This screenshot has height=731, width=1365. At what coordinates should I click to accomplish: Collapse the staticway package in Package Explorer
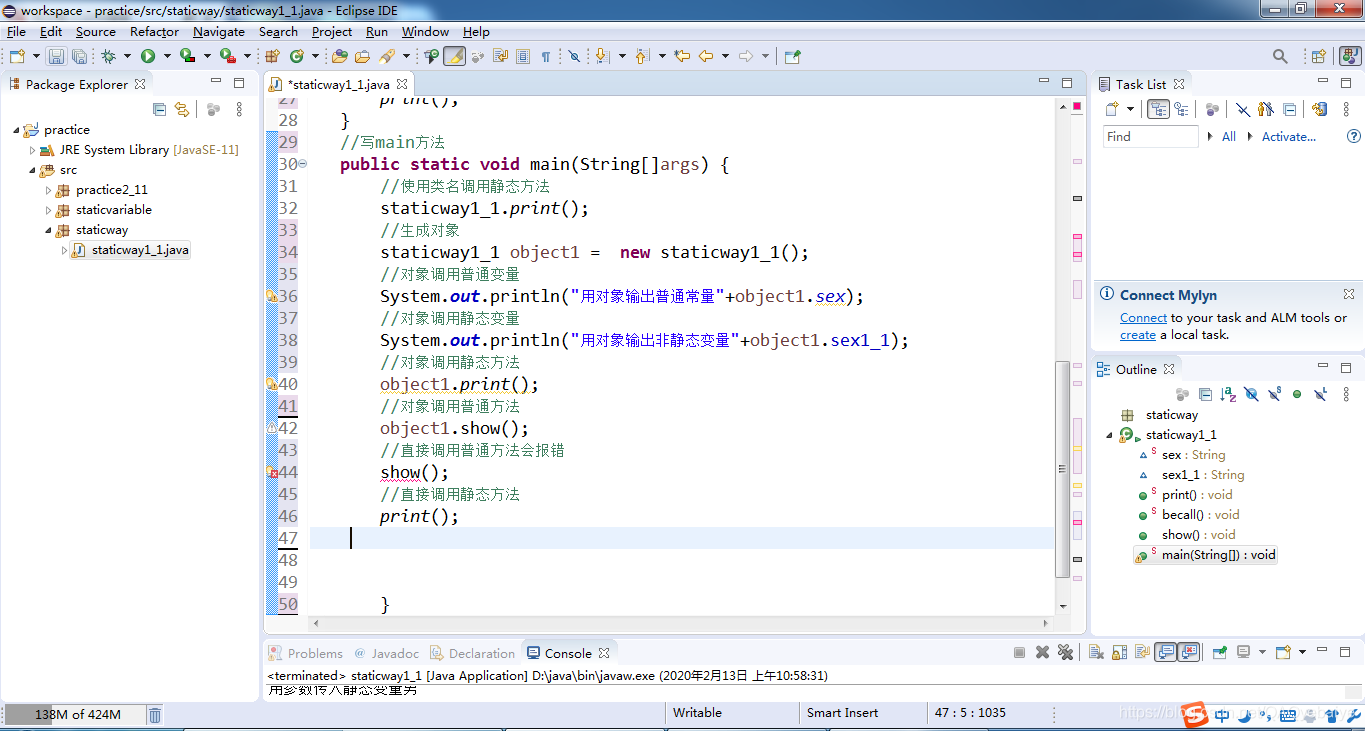[x=49, y=230]
